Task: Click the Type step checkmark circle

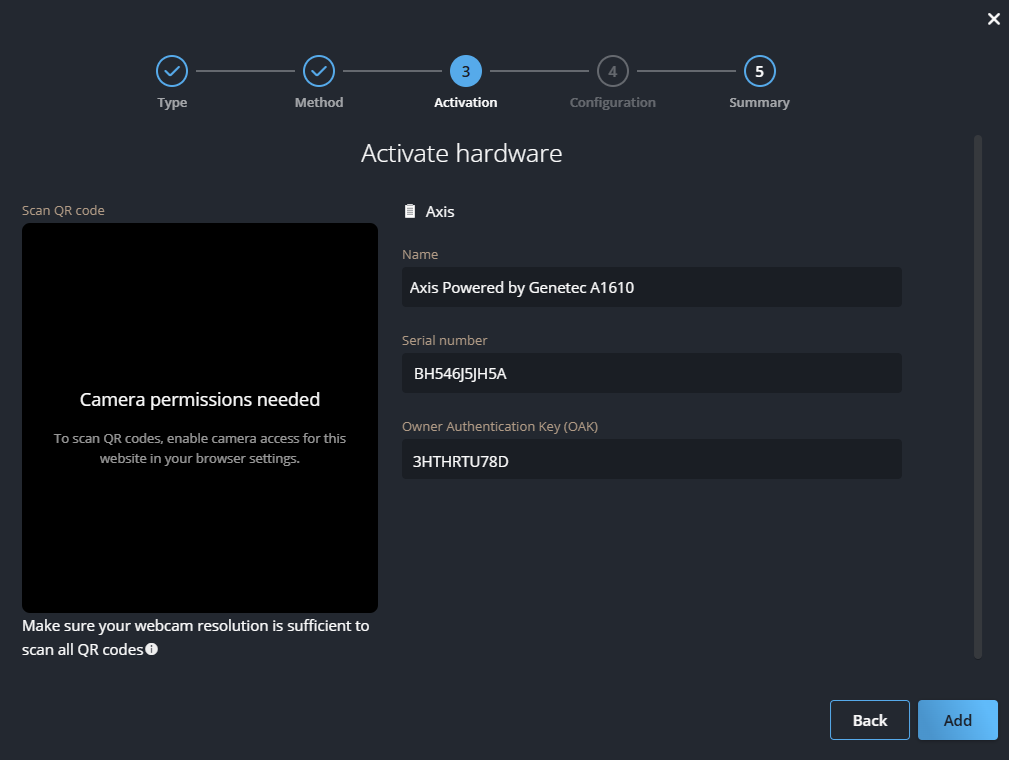Action: pyautogui.click(x=172, y=71)
